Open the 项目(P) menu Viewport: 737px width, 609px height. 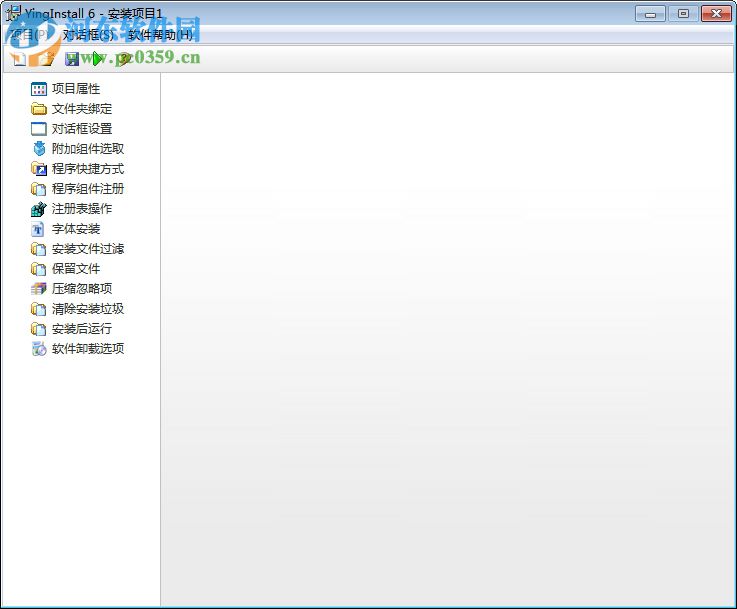pos(29,35)
